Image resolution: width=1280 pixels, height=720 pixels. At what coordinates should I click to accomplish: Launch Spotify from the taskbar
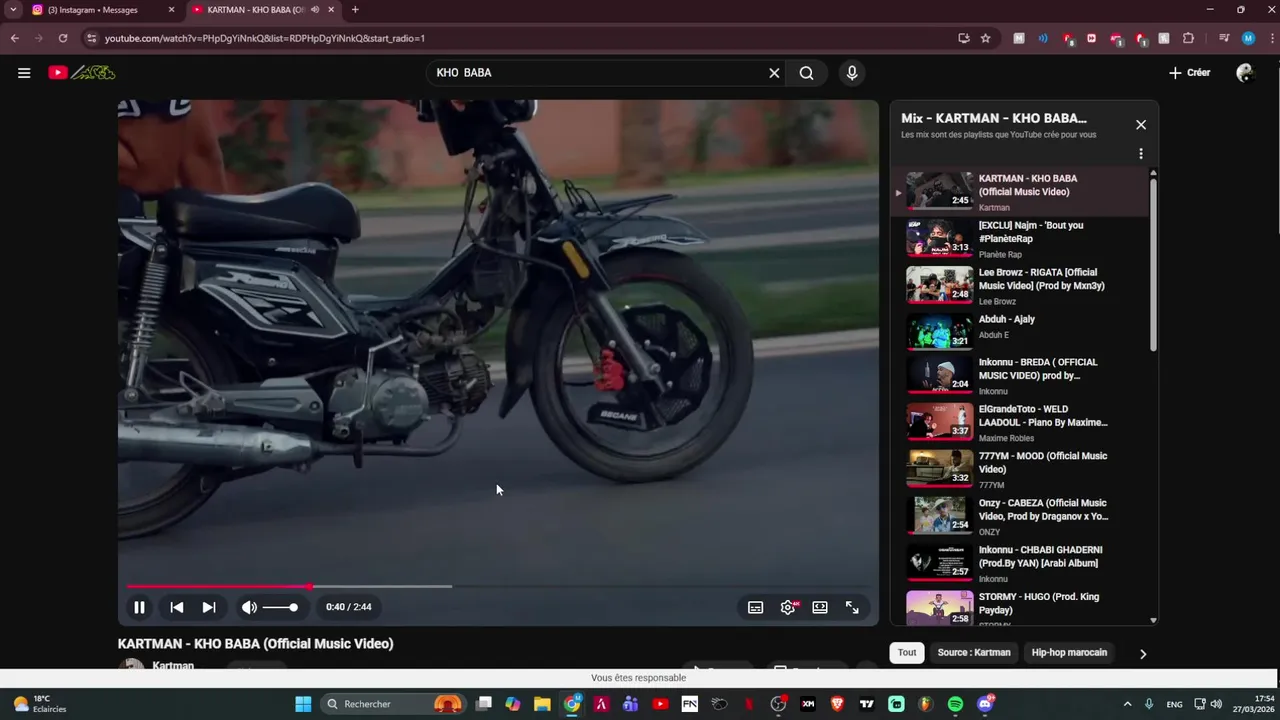point(955,704)
